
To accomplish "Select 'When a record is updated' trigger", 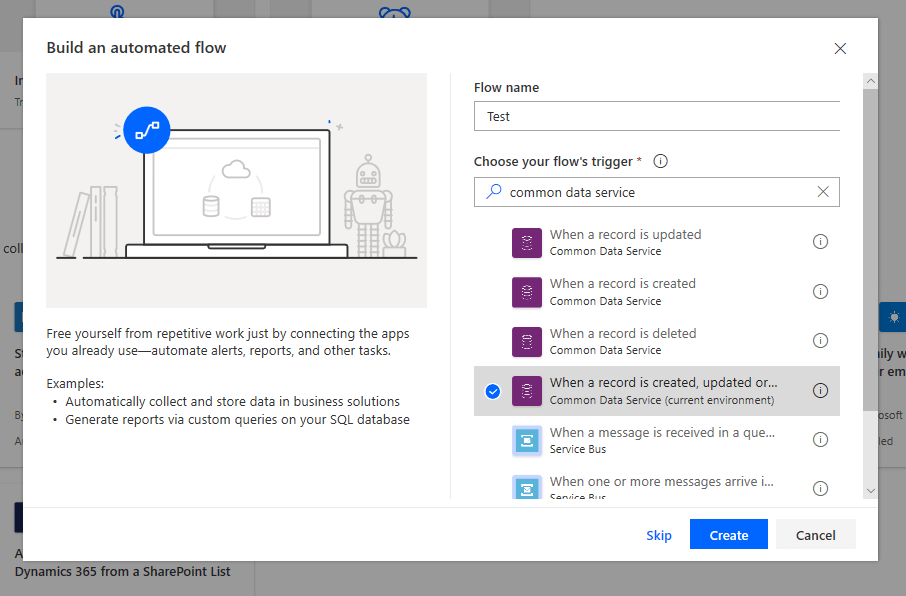I will (656, 242).
